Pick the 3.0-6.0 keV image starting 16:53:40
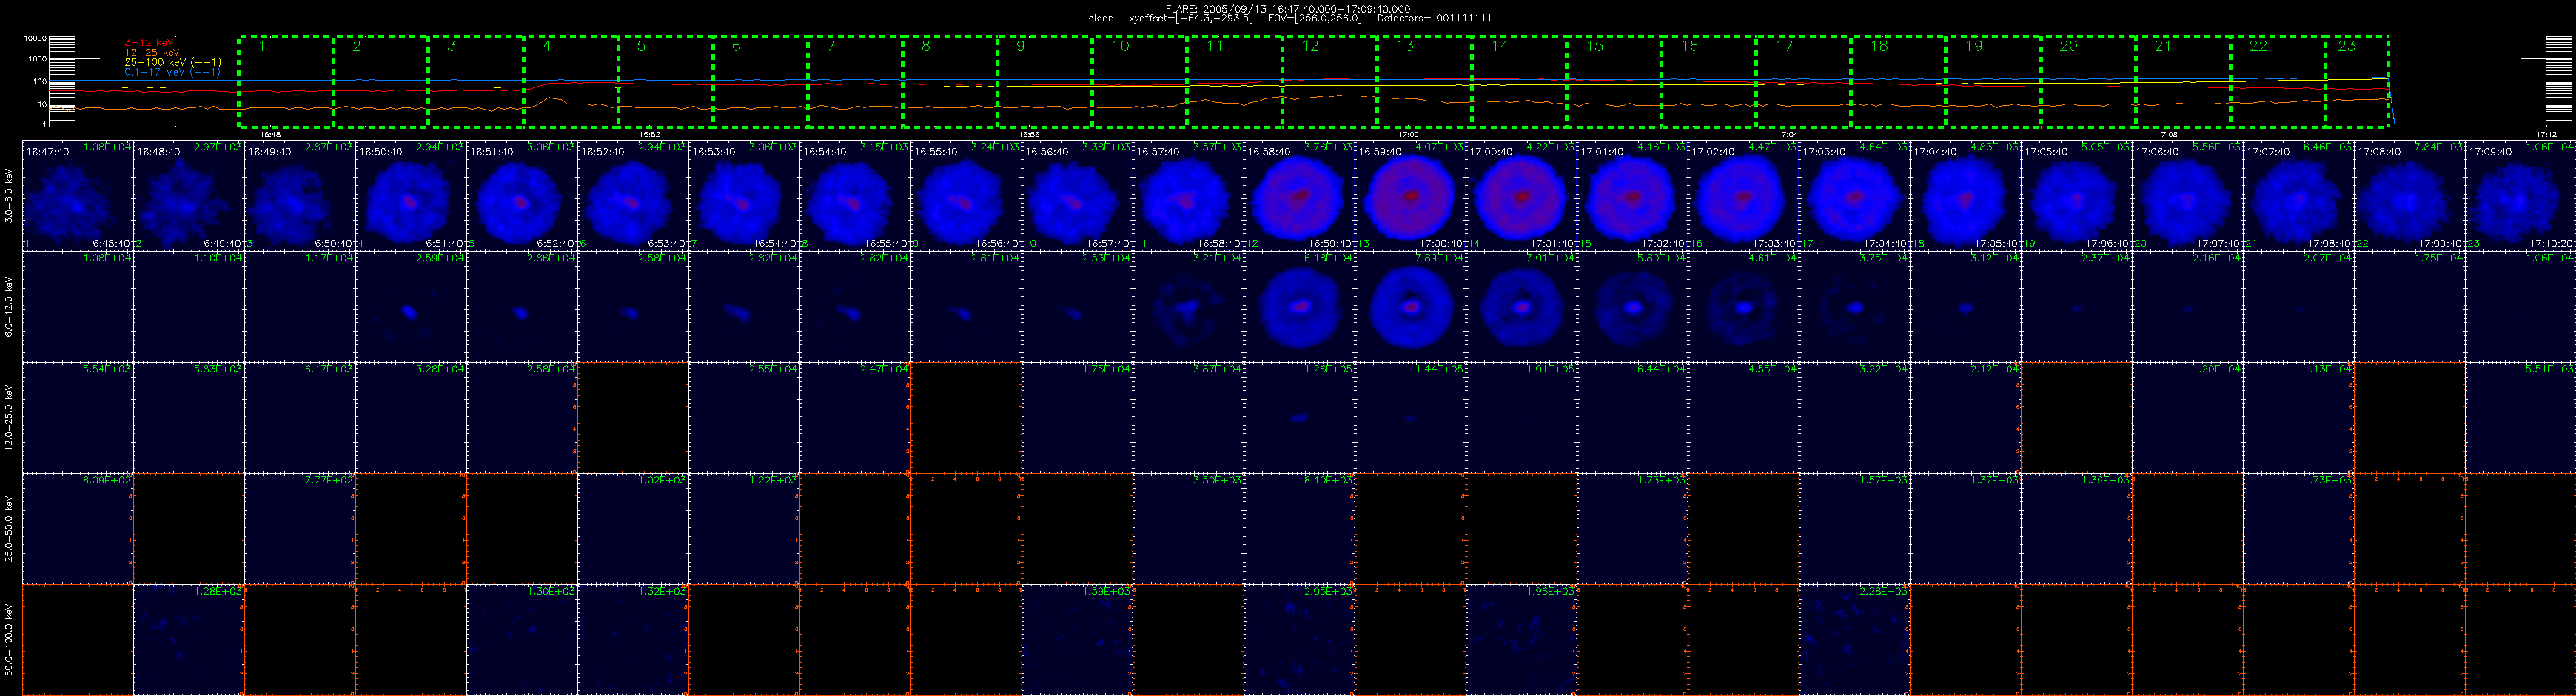This screenshot has width=2576, height=696. [744, 195]
